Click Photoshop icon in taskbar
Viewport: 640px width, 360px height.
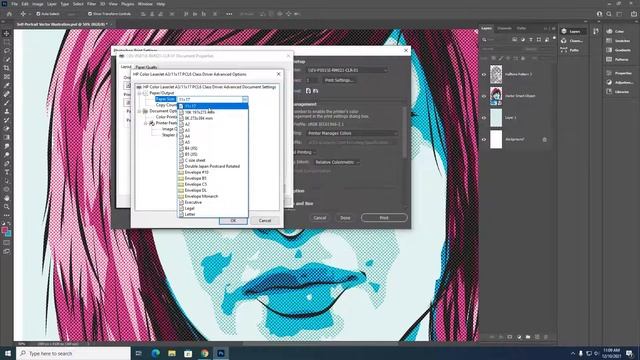pyautogui.click(x=221, y=353)
